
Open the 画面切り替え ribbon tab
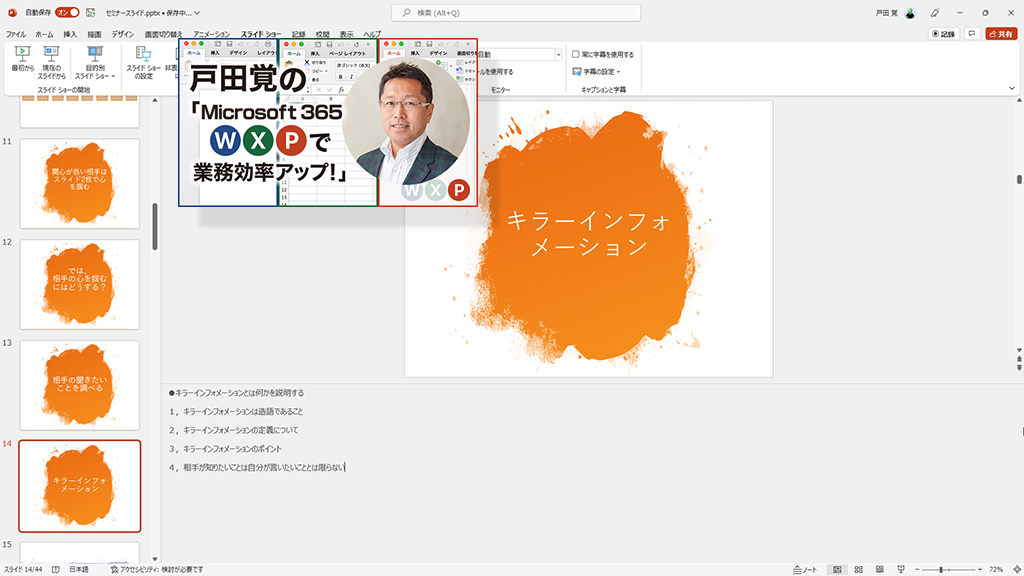point(165,32)
